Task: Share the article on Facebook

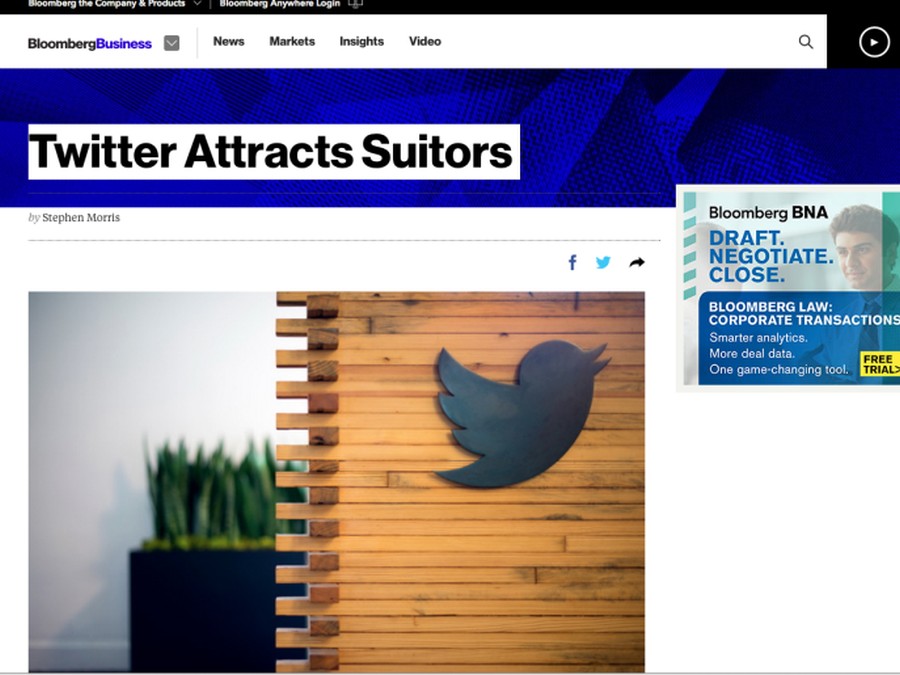Action: coord(572,263)
